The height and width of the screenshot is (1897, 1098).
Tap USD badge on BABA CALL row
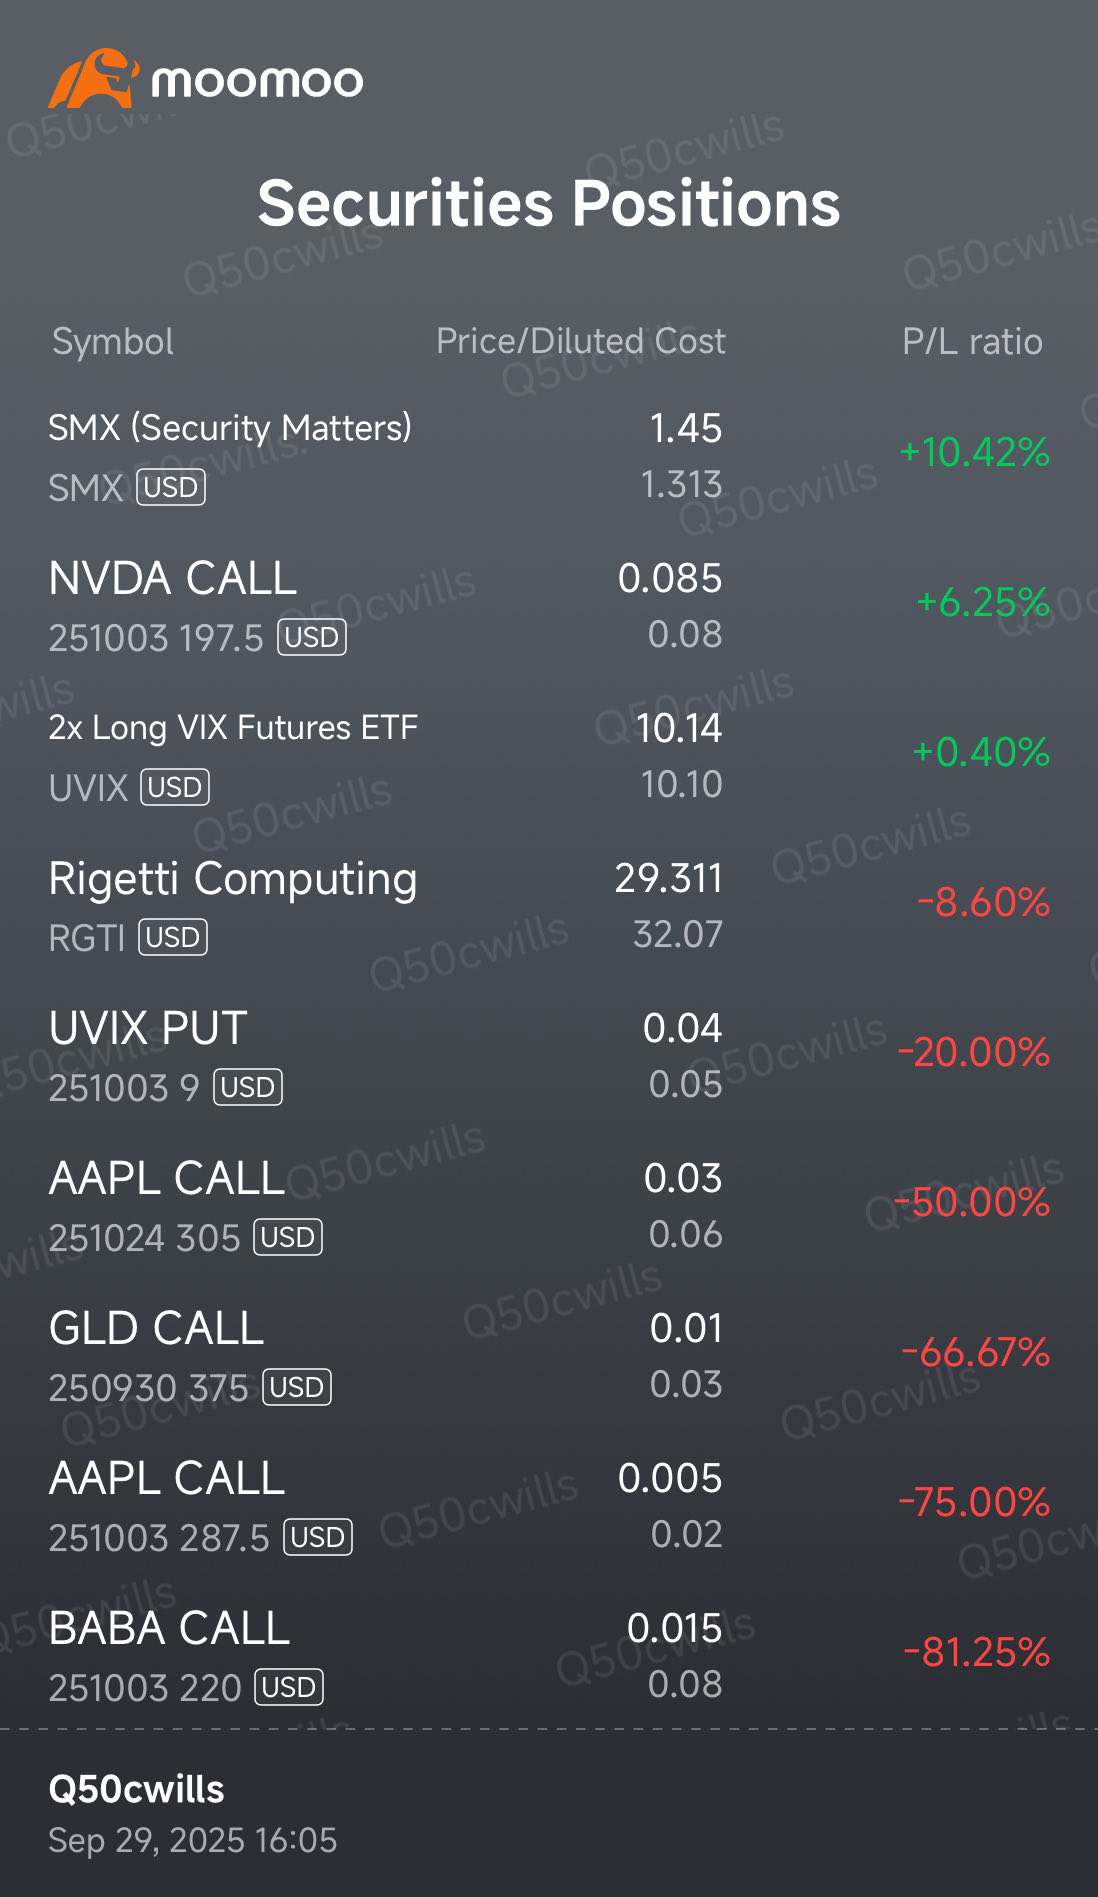point(289,1687)
